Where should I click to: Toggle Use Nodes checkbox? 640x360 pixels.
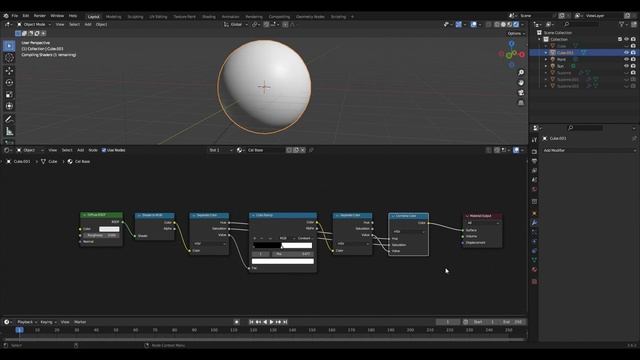click(104, 150)
